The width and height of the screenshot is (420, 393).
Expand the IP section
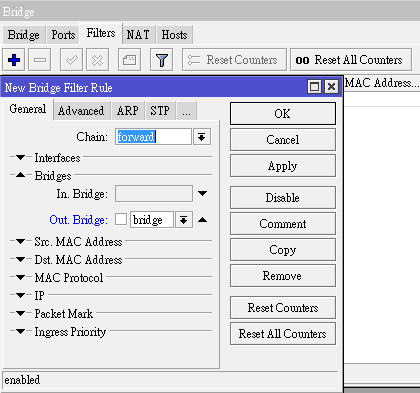[20, 295]
